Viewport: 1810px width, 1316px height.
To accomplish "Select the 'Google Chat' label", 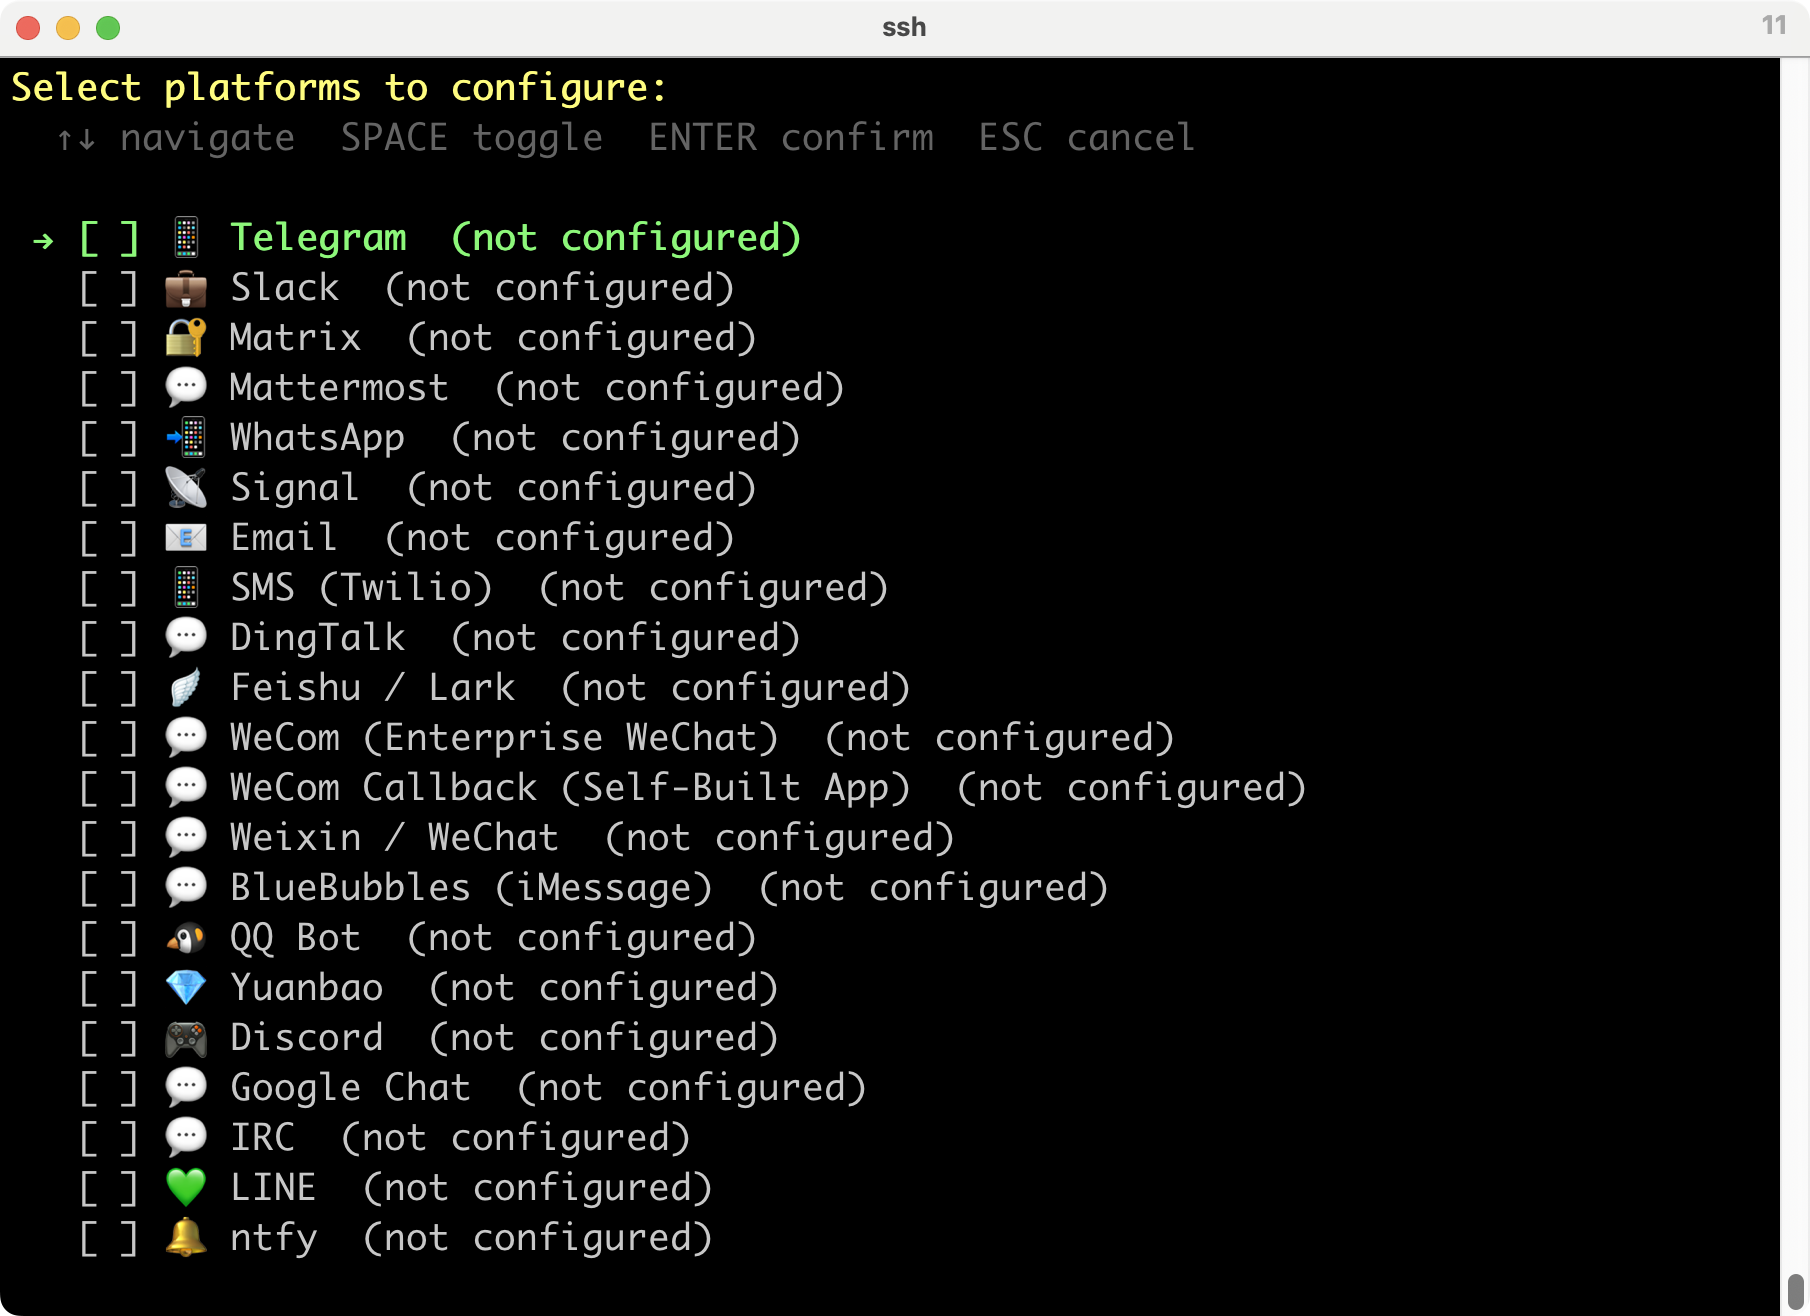I will pos(350,1088).
